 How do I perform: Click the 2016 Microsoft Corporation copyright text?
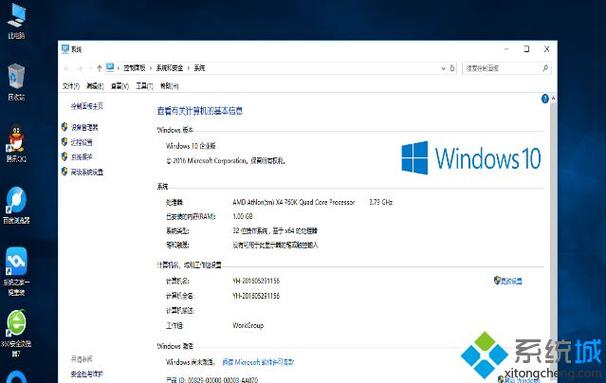(x=226, y=160)
